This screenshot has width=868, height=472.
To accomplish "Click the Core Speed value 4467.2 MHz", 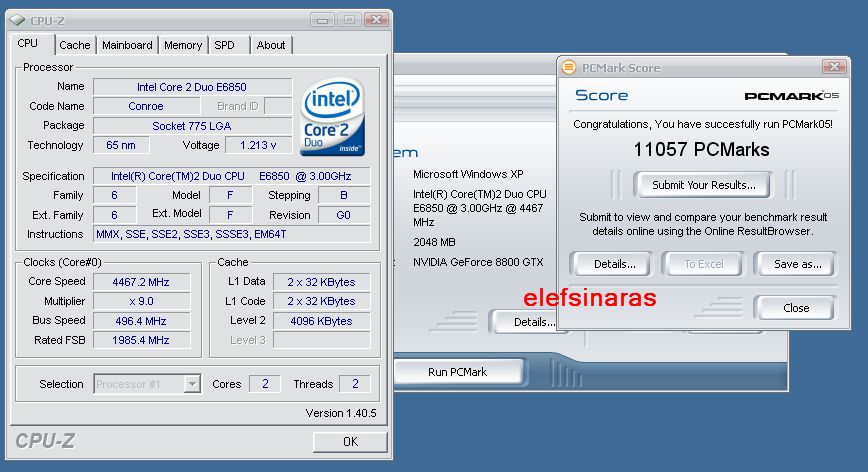I will point(141,282).
